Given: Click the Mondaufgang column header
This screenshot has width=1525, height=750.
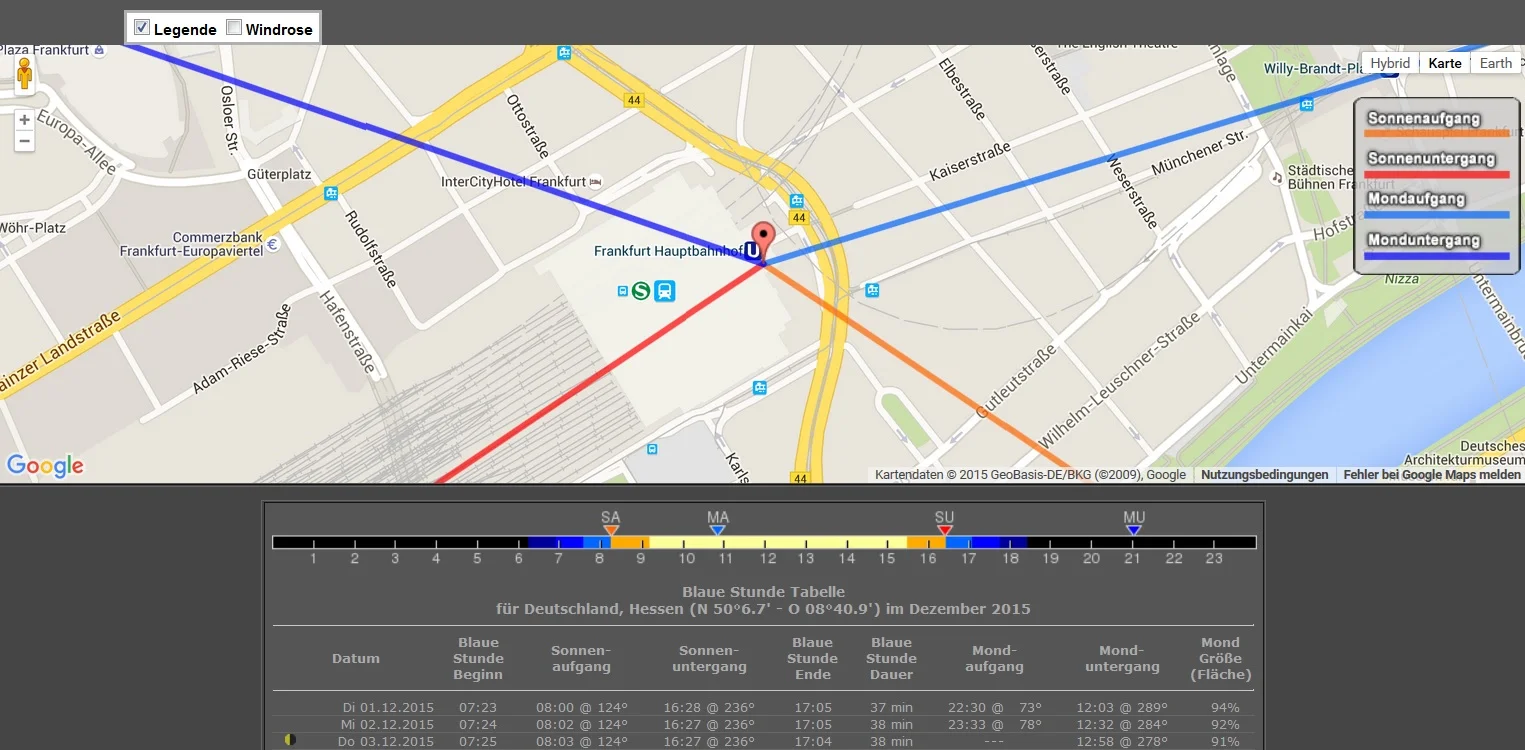Looking at the screenshot, I should point(993,658).
